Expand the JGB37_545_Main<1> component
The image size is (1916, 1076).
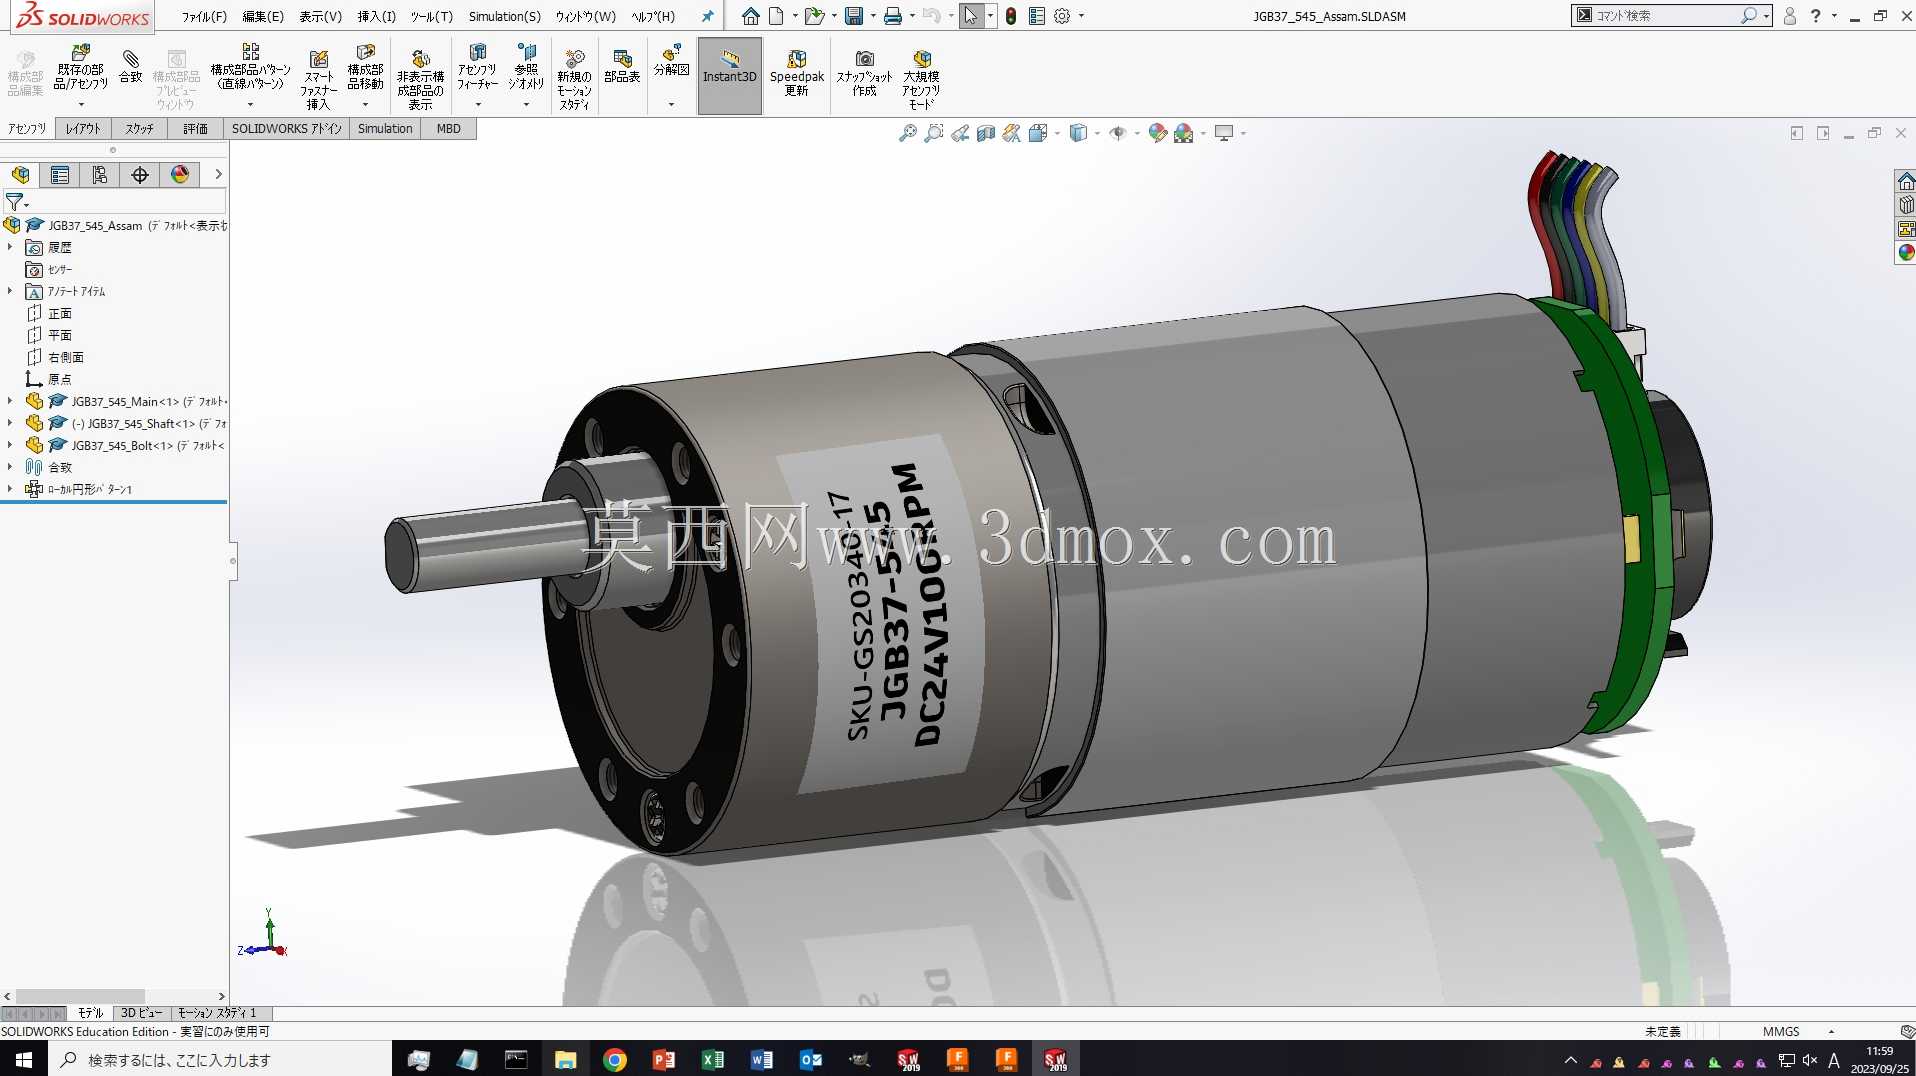click(10, 401)
